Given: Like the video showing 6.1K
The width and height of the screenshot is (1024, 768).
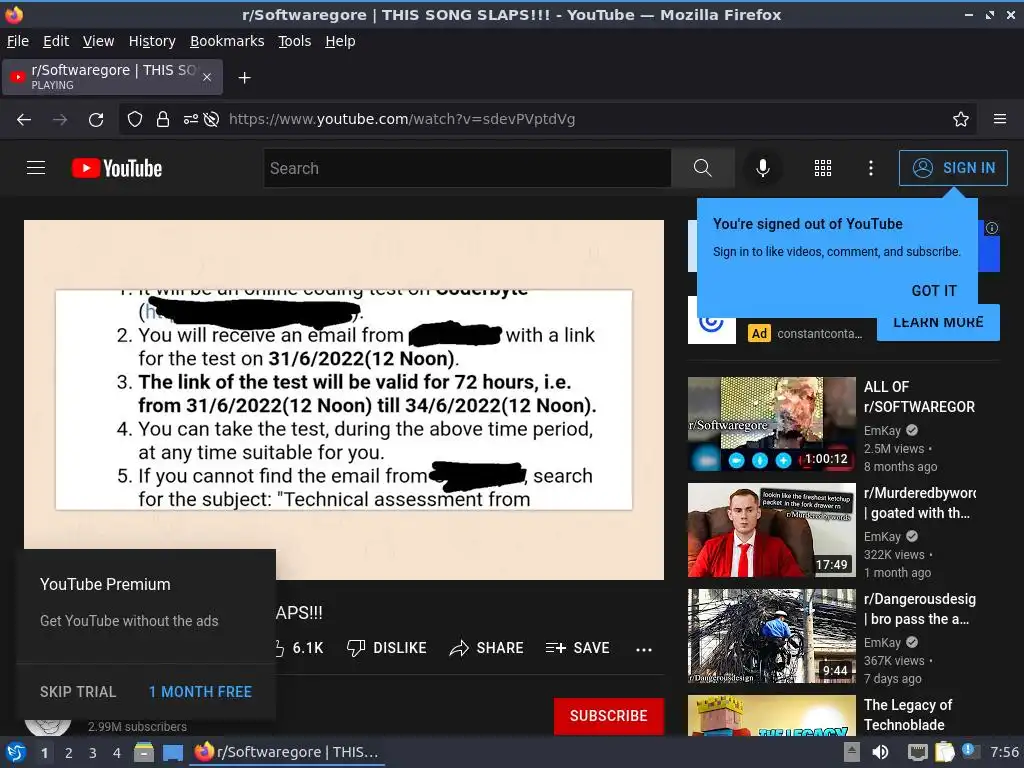Looking at the screenshot, I should coord(300,648).
